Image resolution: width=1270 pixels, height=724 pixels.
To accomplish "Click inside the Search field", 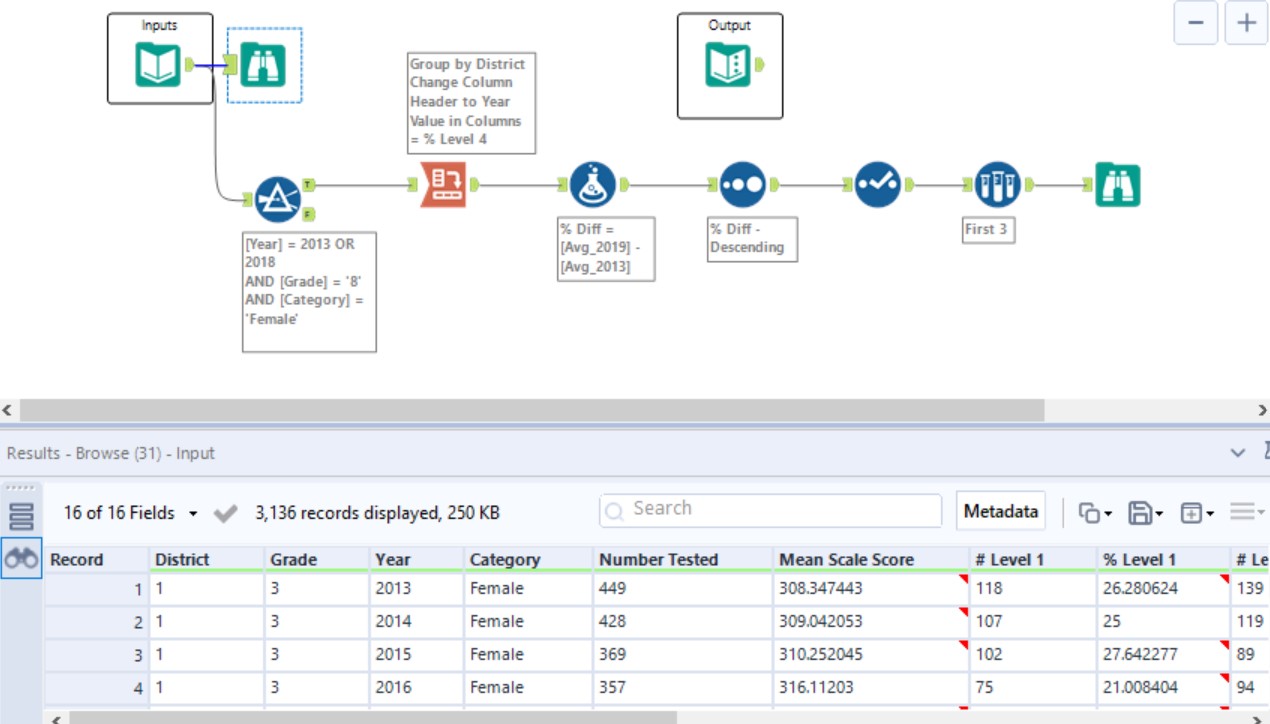I will coord(770,509).
